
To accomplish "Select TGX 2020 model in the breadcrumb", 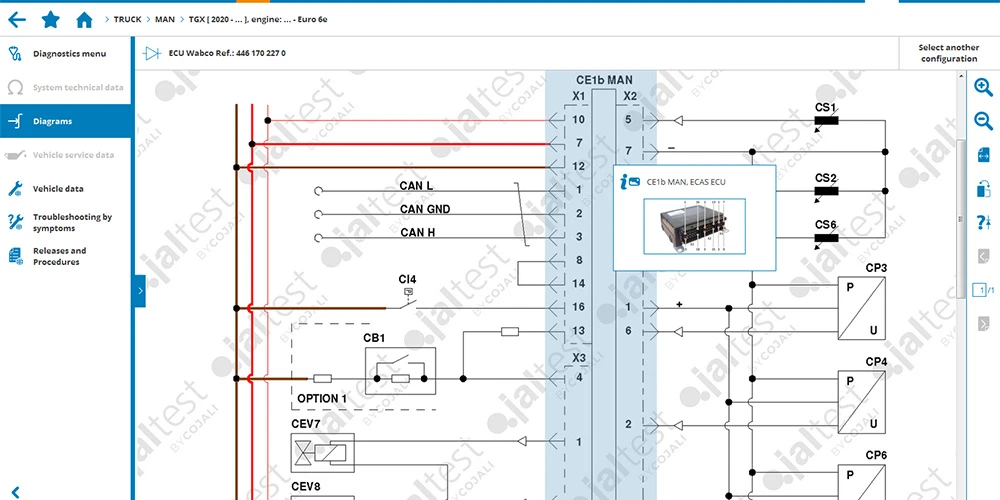I will (x=258, y=20).
